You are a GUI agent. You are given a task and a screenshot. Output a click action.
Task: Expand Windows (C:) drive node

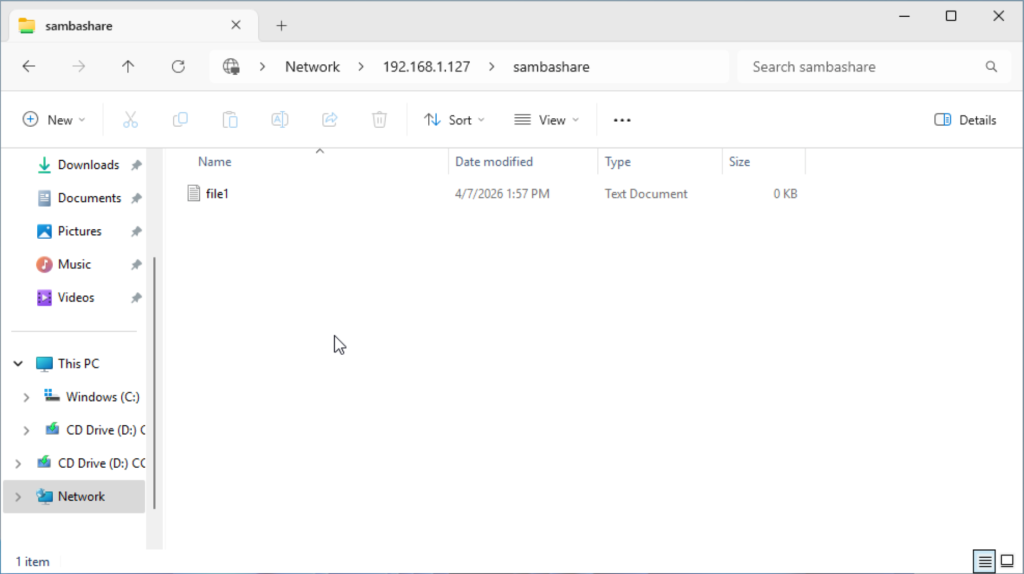tap(26, 397)
